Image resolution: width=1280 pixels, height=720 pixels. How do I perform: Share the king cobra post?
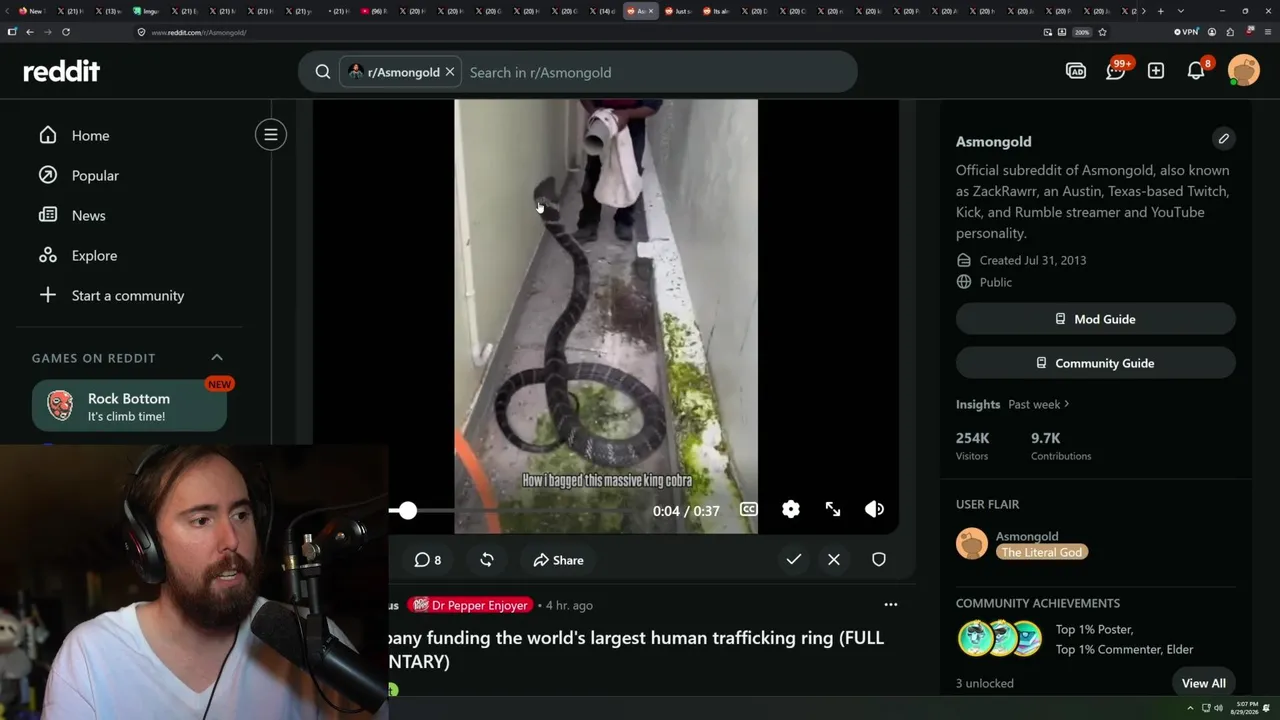coord(558,560)
